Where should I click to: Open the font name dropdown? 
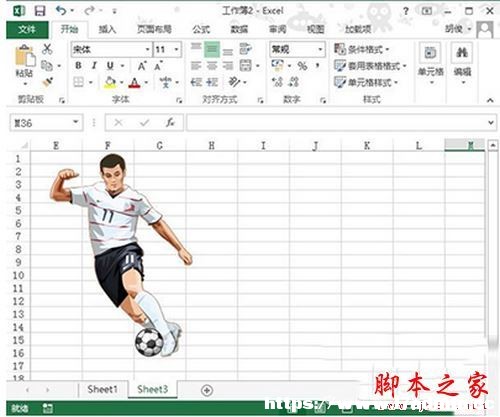tap(147, 50)
